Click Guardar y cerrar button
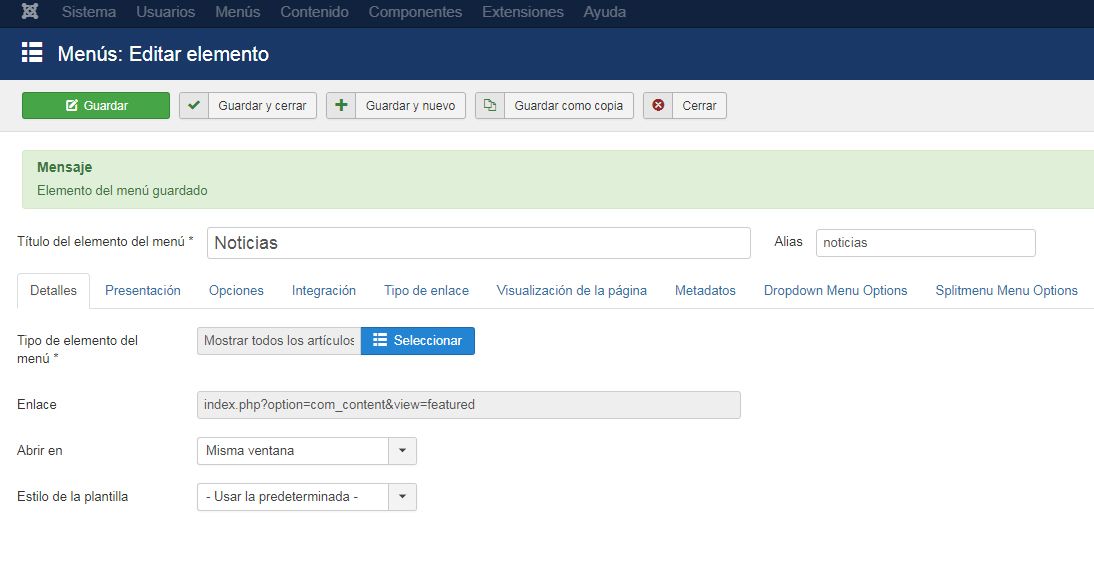Image resolution: width=1094 pixels, height=568 pixels. [x=248, y=105]
